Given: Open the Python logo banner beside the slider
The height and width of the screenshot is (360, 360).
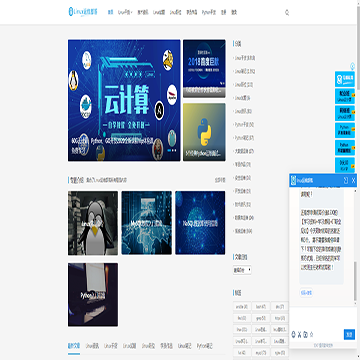Looking at the screenshot, I should [204, 132].
